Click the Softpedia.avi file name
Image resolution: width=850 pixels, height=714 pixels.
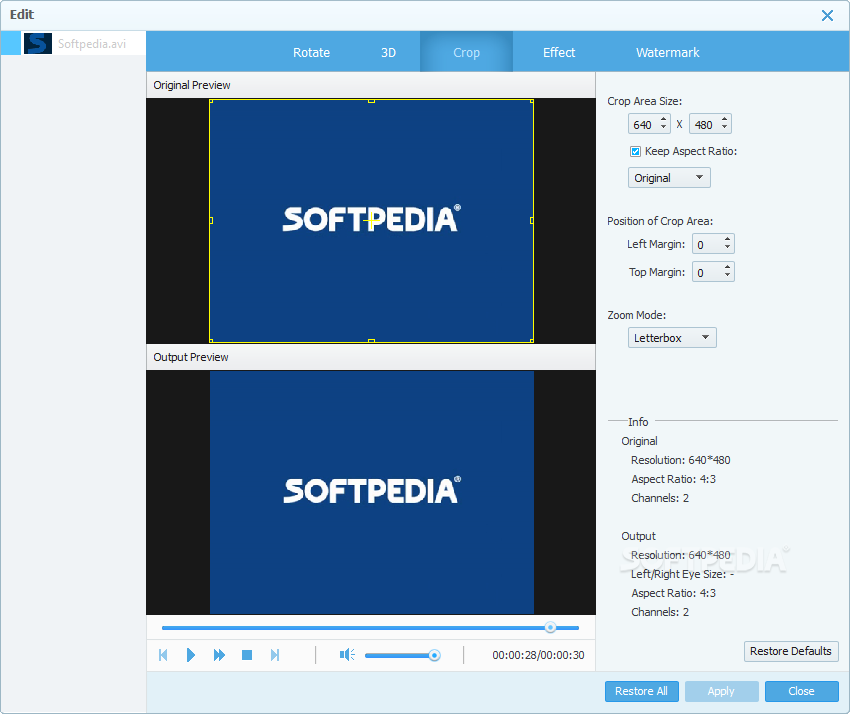92,44
